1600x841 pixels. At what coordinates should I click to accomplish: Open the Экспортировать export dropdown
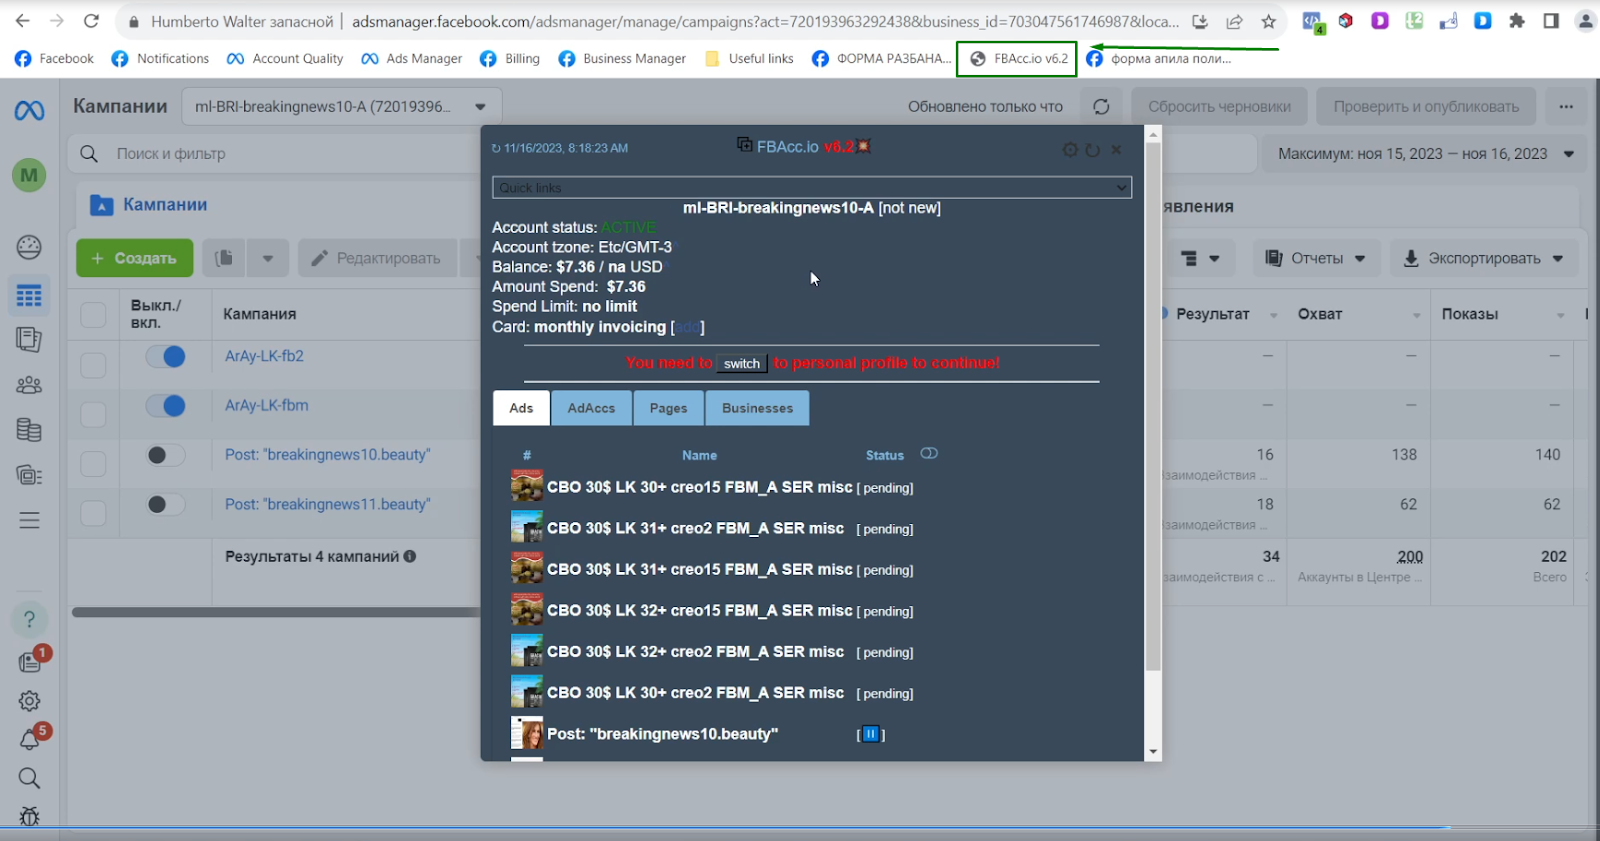1484,258
